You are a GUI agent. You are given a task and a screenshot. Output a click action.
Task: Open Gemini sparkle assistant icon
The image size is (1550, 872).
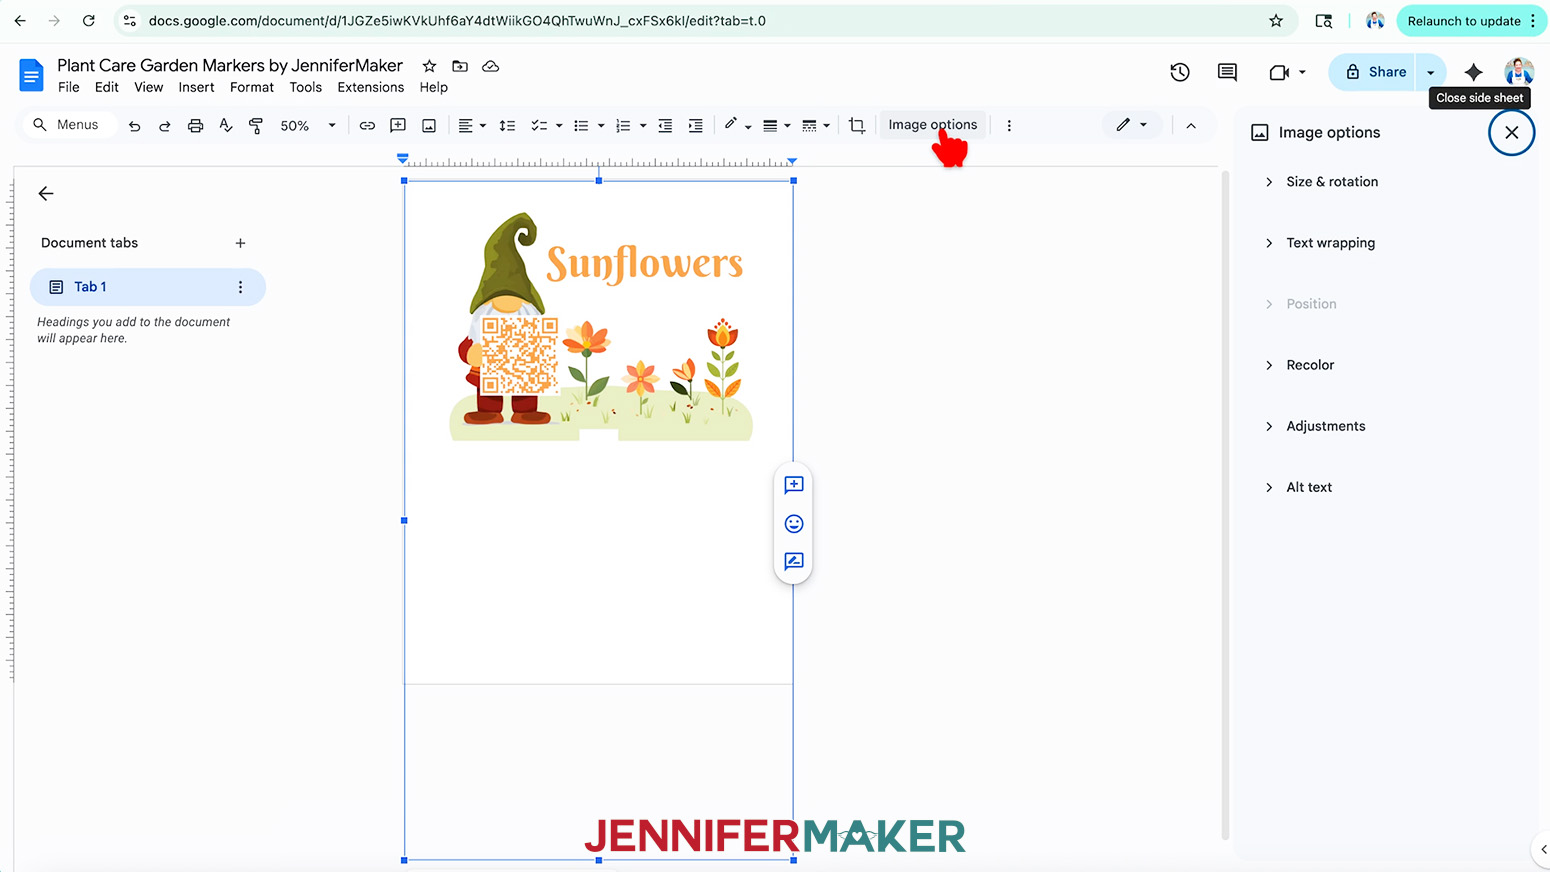(x=1473, y=72)
